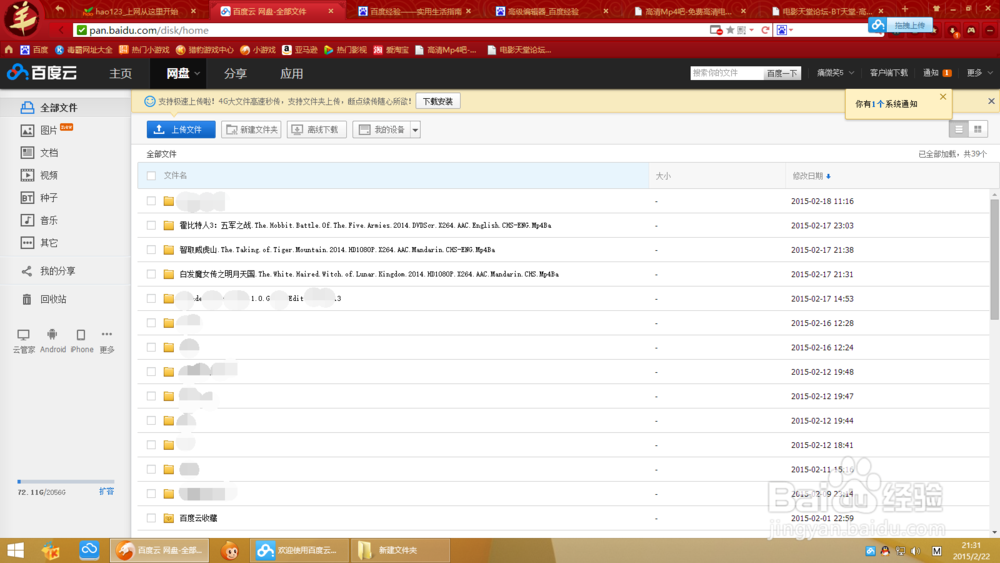This screenshot has width=1000, height=563.
Task: Click the 下载安装 button in banner
Action: (x=438, y=101)
